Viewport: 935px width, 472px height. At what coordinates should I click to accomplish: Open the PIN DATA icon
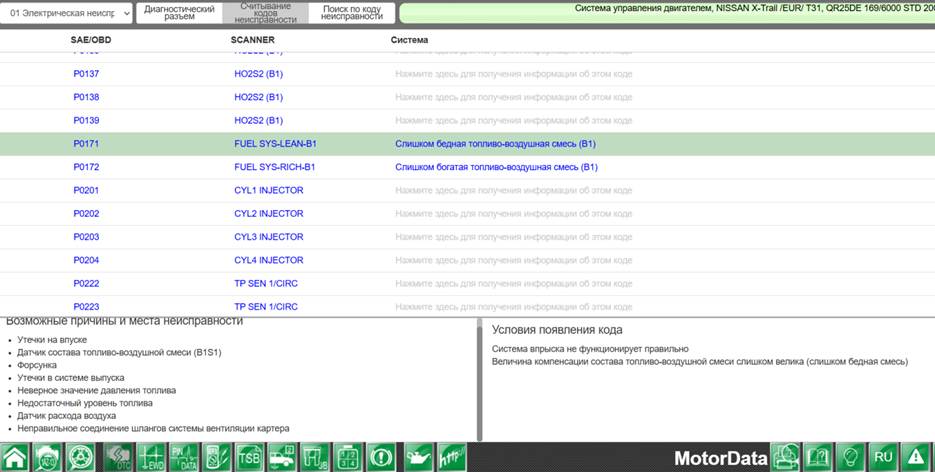click(x=184, y=457)
